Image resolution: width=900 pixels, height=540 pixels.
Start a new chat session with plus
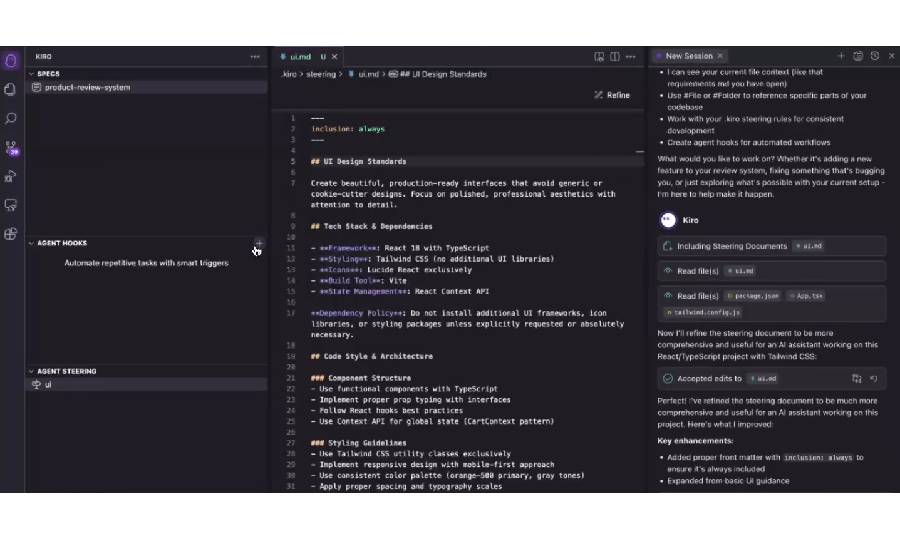pos(841,56)
